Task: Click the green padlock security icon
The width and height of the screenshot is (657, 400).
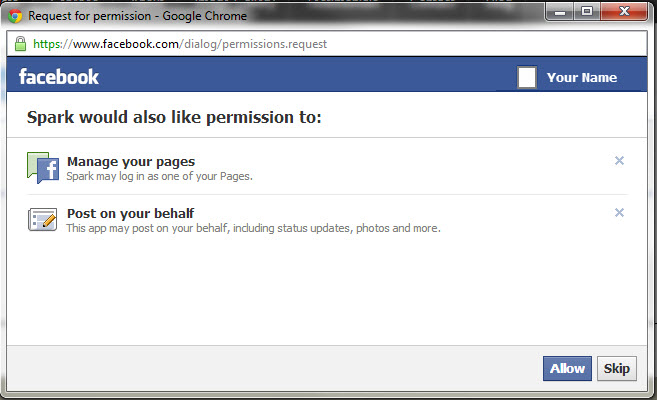Action: click(x=20, y=44)
